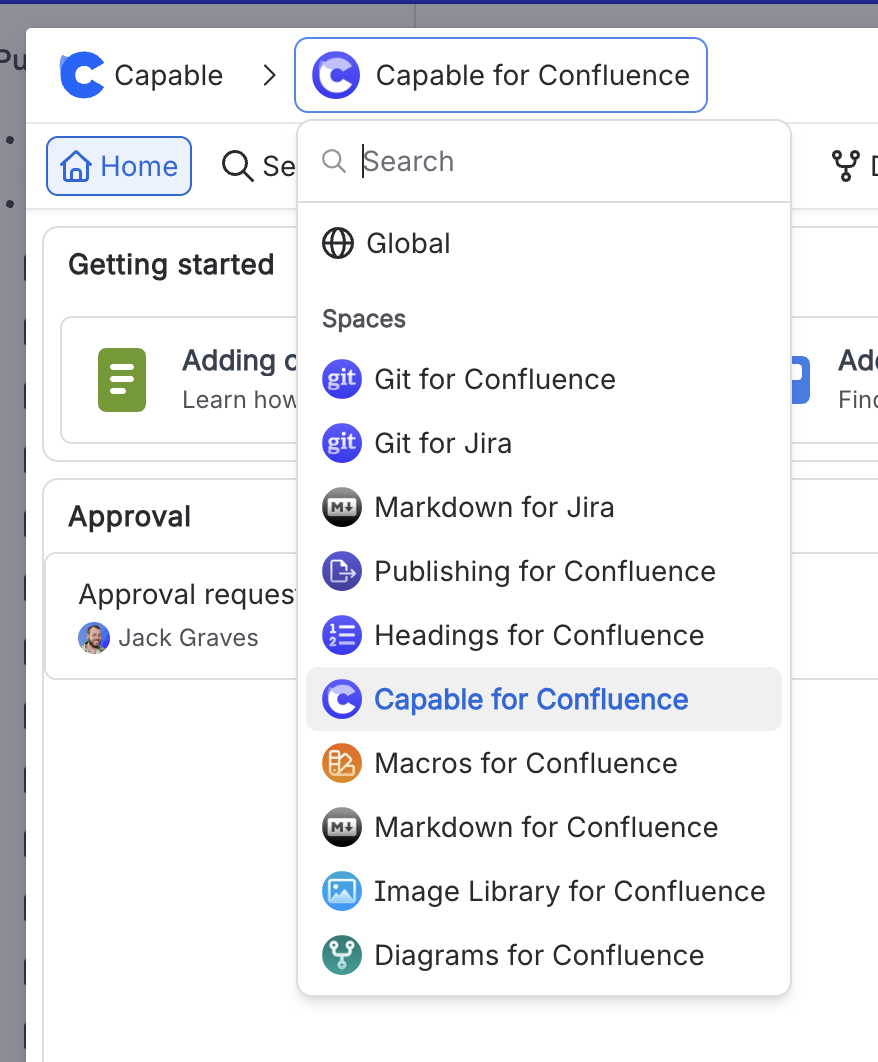The width and height of the screenshot is (878, 1062).
Task: Click the breadcrumb chevron after Capable
Action: point(268,76)
